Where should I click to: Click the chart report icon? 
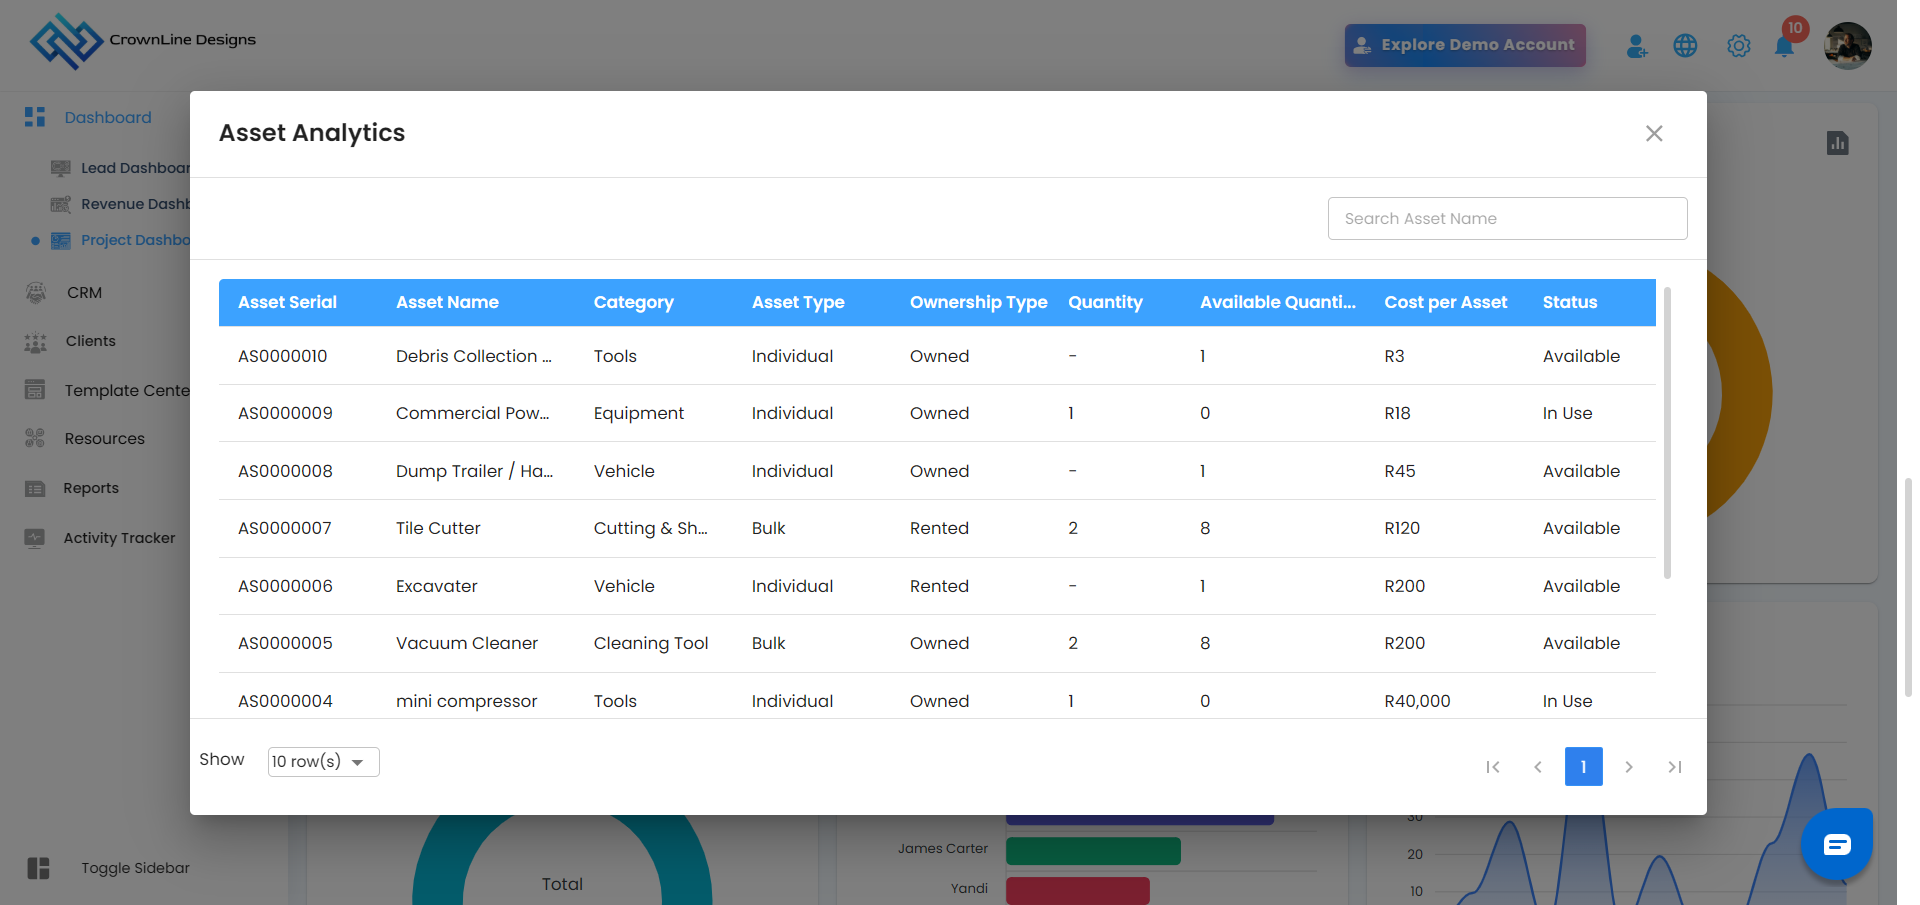coord(1837,143)
